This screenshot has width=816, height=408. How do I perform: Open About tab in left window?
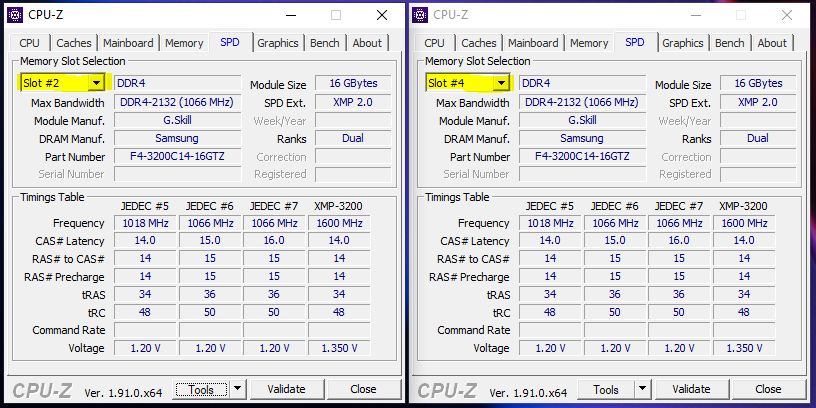click(x=367, y=43)
